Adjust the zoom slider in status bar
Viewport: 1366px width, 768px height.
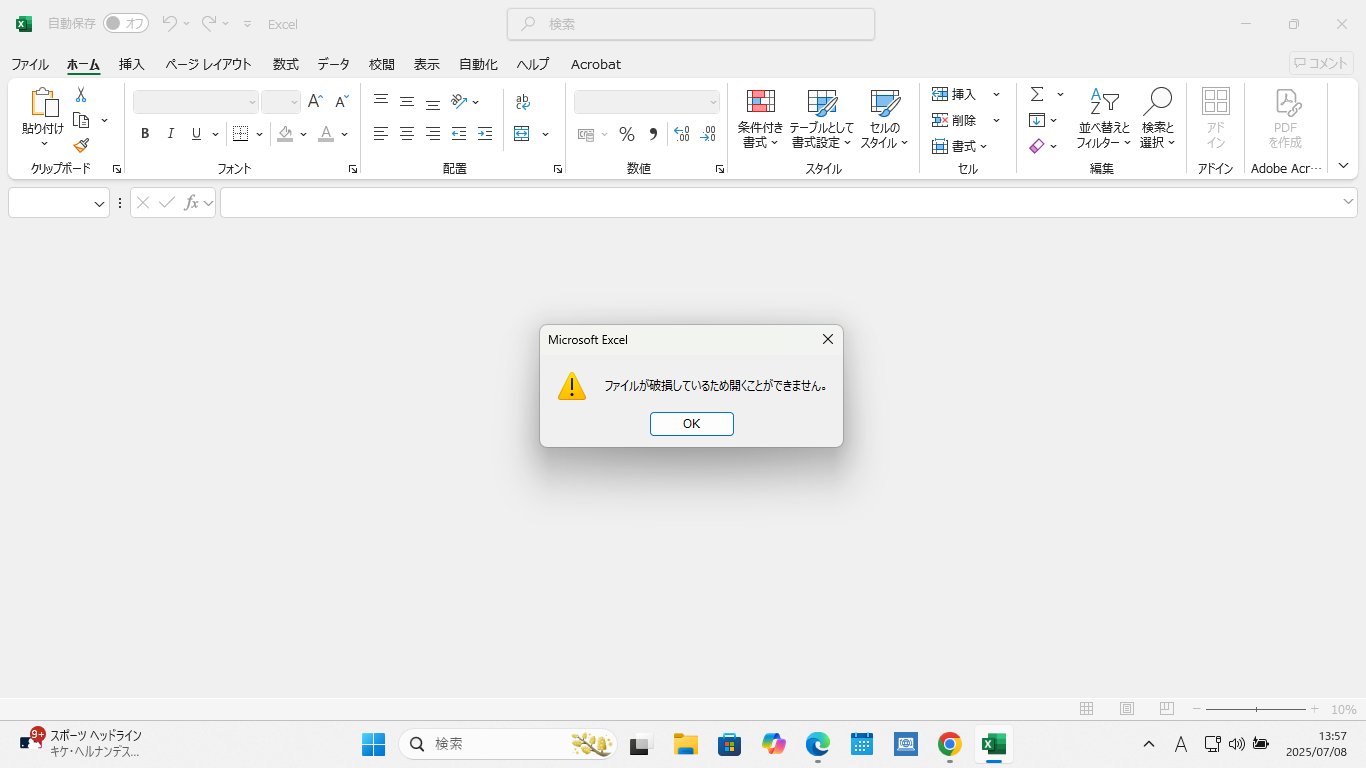tap(1257, 709)
